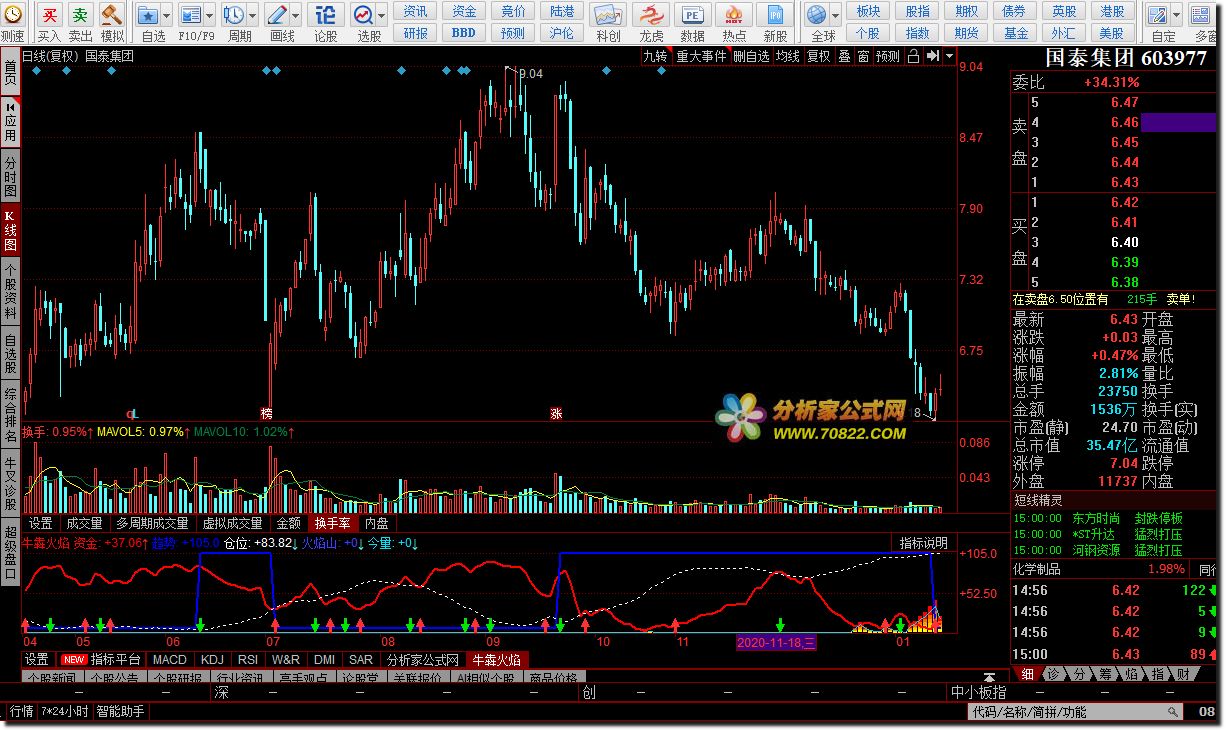Click the 榜 marker on the K-line chart
Viewport: 1226px width, 730px height.
point(266,412)
